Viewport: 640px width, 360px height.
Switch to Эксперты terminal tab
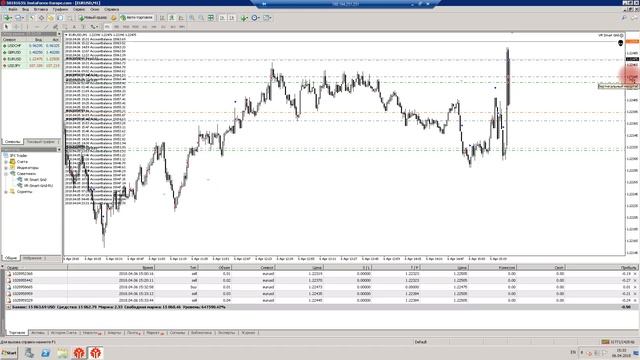(x=226, y=333)
